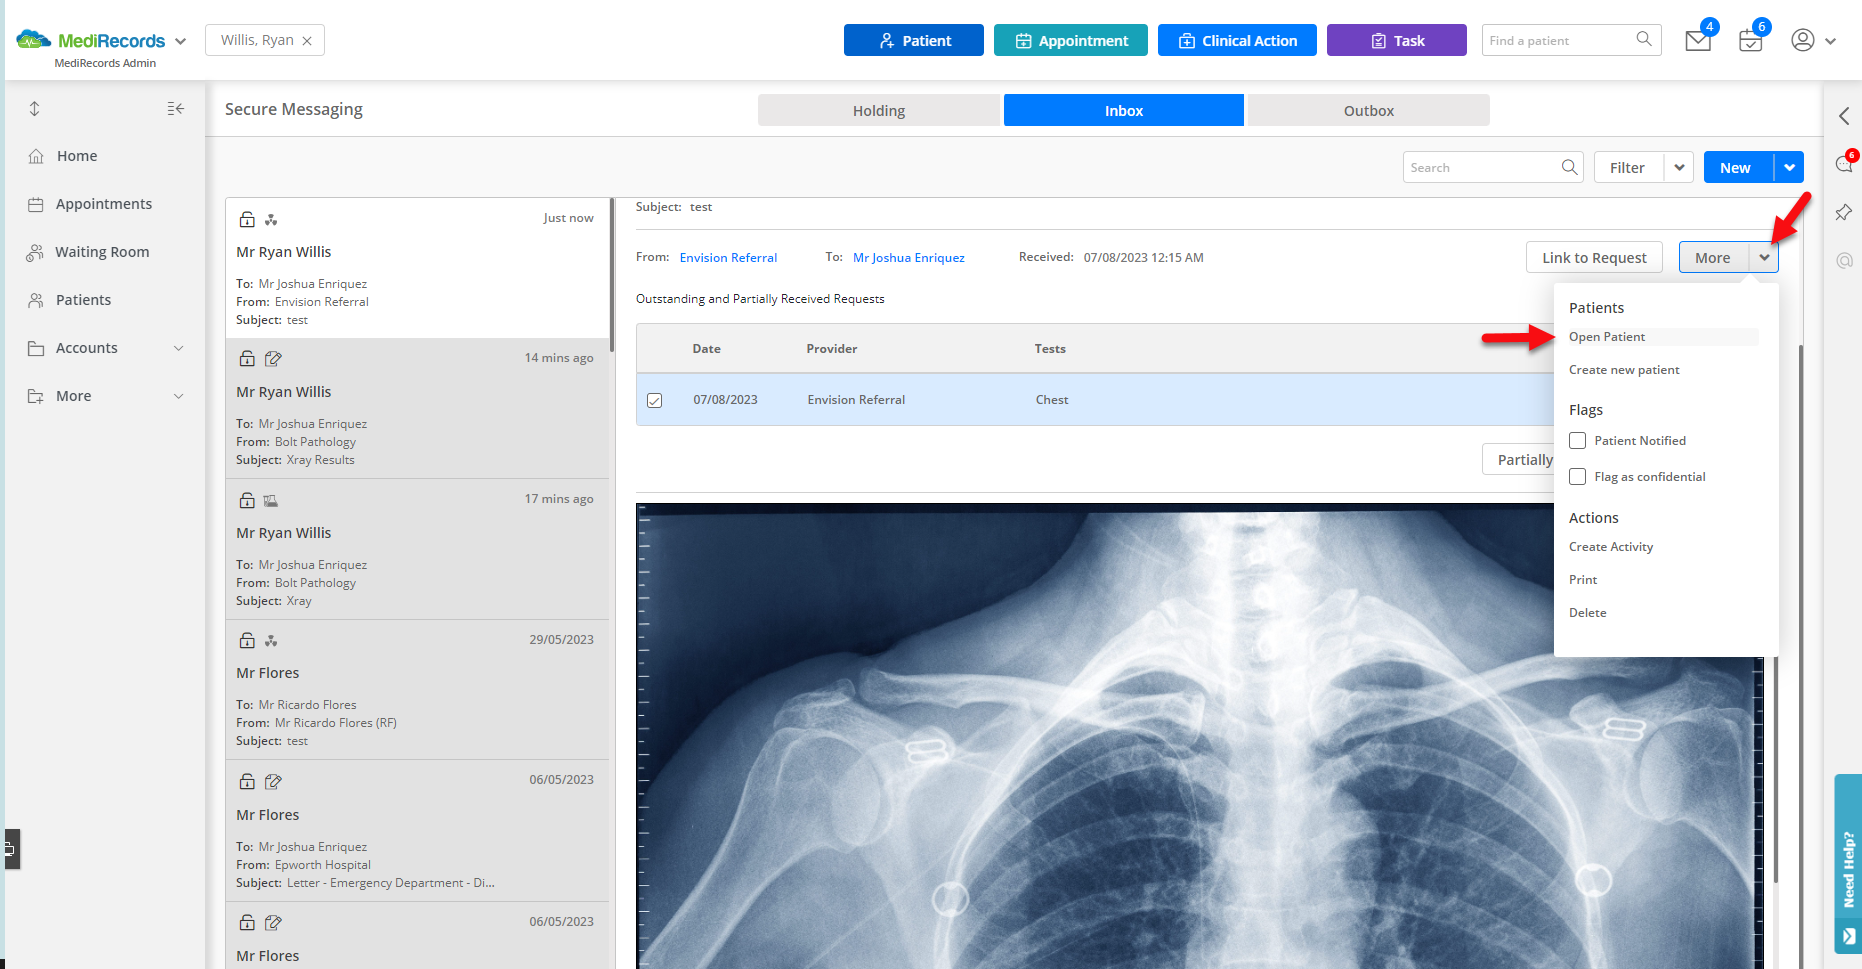1862x969 pixels.
Task: Click the message list scrollbar
Action: (x=611, y=275)
